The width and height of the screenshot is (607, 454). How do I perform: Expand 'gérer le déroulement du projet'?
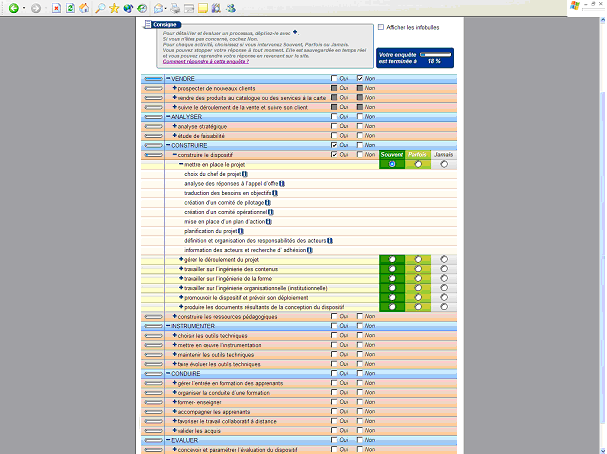point(180,259)
